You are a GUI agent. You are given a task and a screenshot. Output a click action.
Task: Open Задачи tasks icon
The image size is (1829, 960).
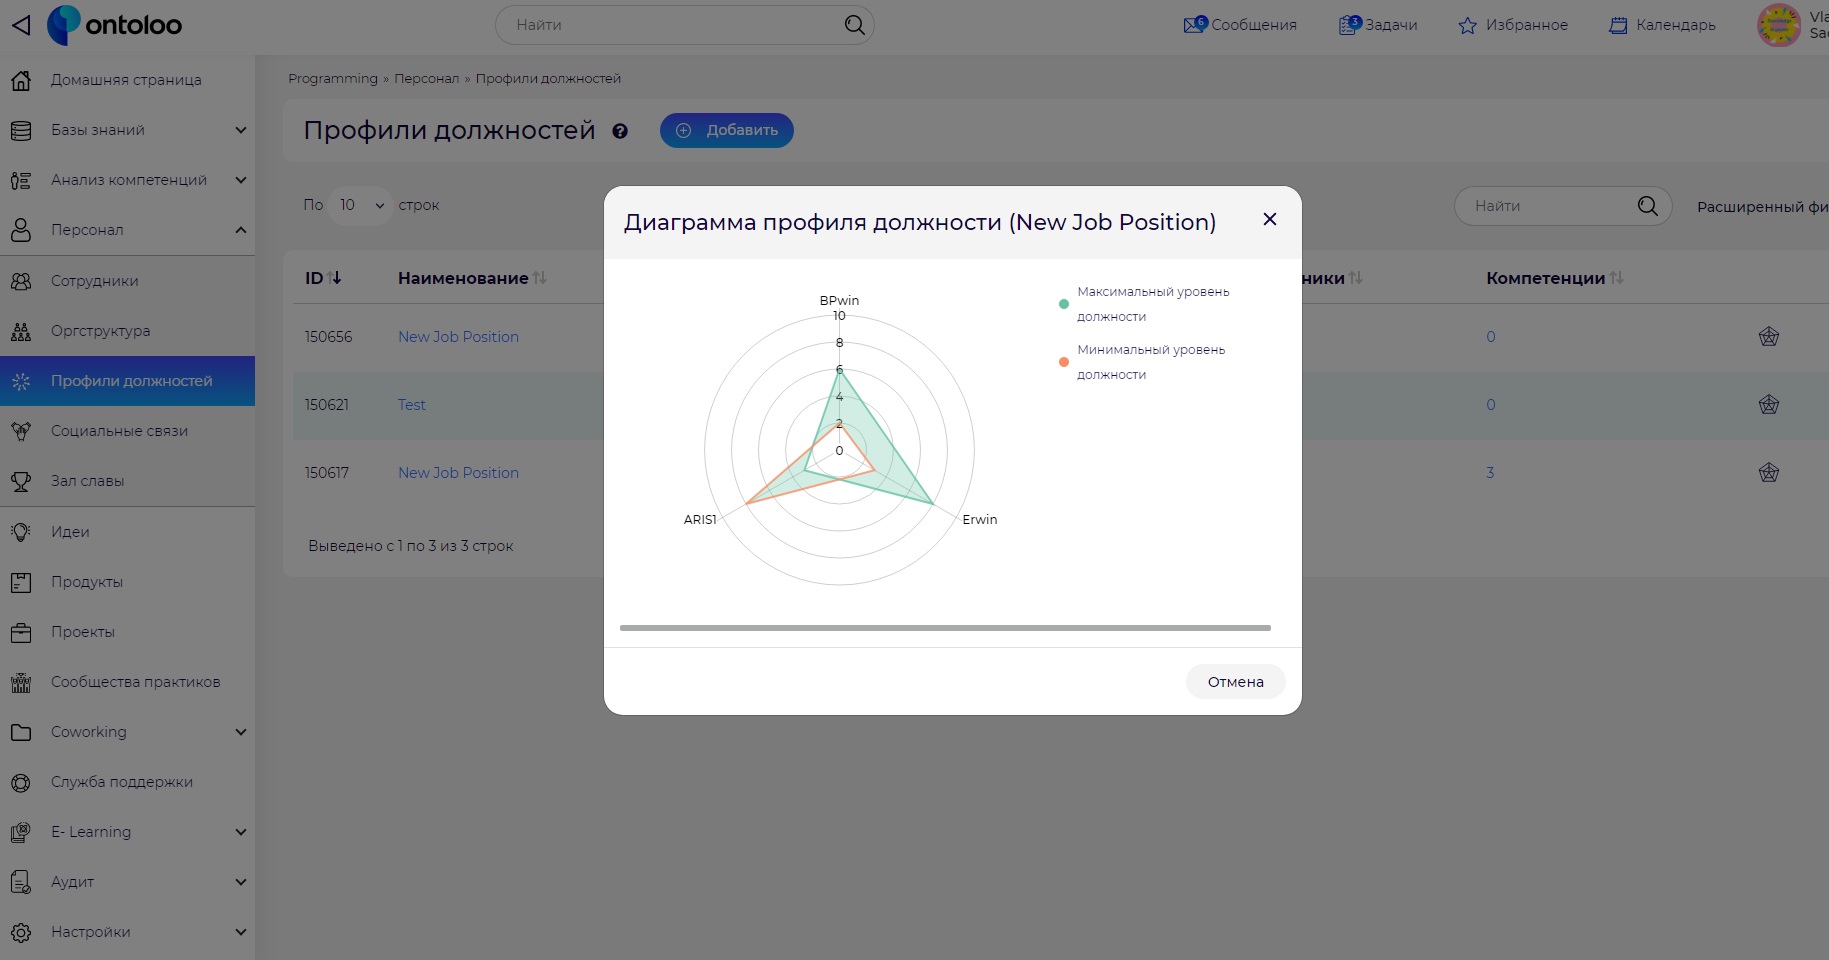pyautogui.click(x=1350, y=24)
